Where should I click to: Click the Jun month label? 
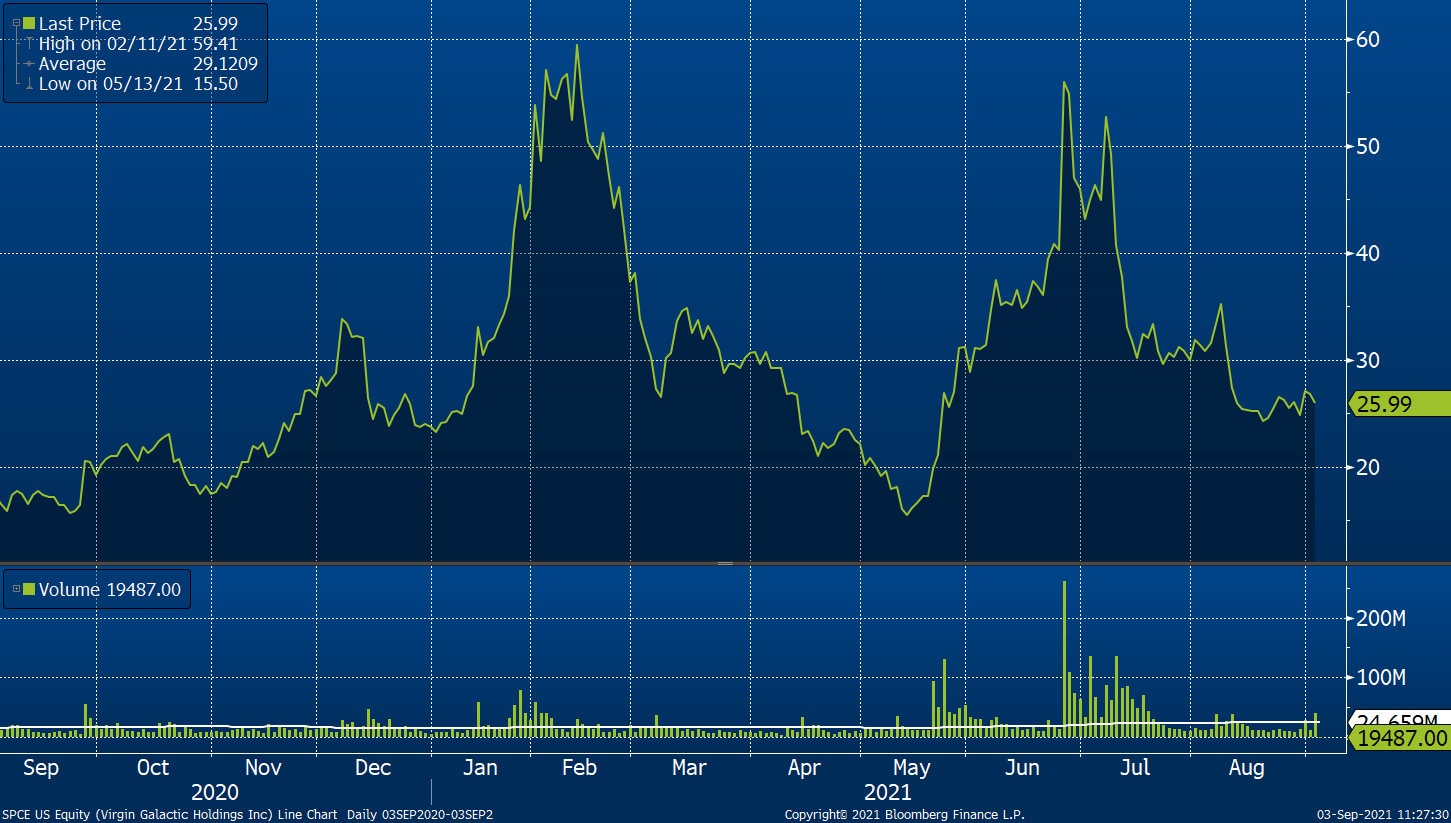pos(1022,769)
